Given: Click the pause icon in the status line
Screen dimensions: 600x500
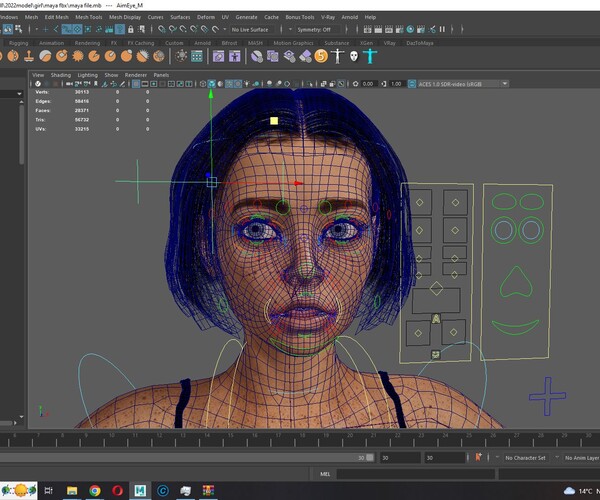Looking at the screenshot, I should pyautogui.click(x=442, y=29).
